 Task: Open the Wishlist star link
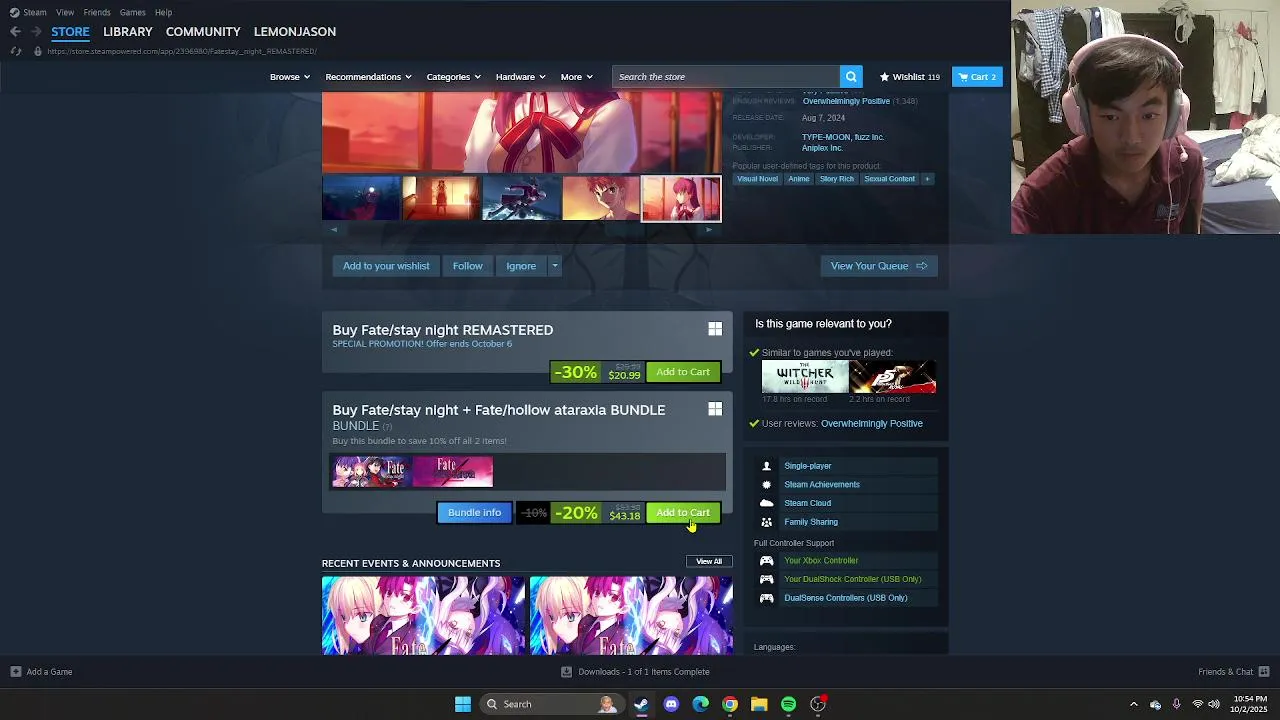[909, 77]
